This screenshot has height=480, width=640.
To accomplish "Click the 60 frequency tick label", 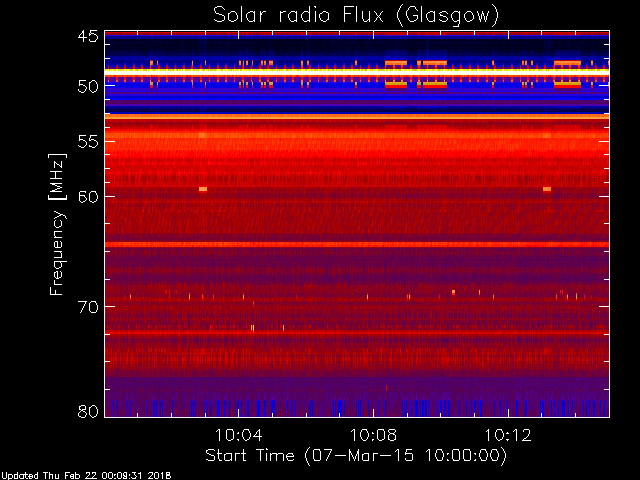I will tap(88, 197).
